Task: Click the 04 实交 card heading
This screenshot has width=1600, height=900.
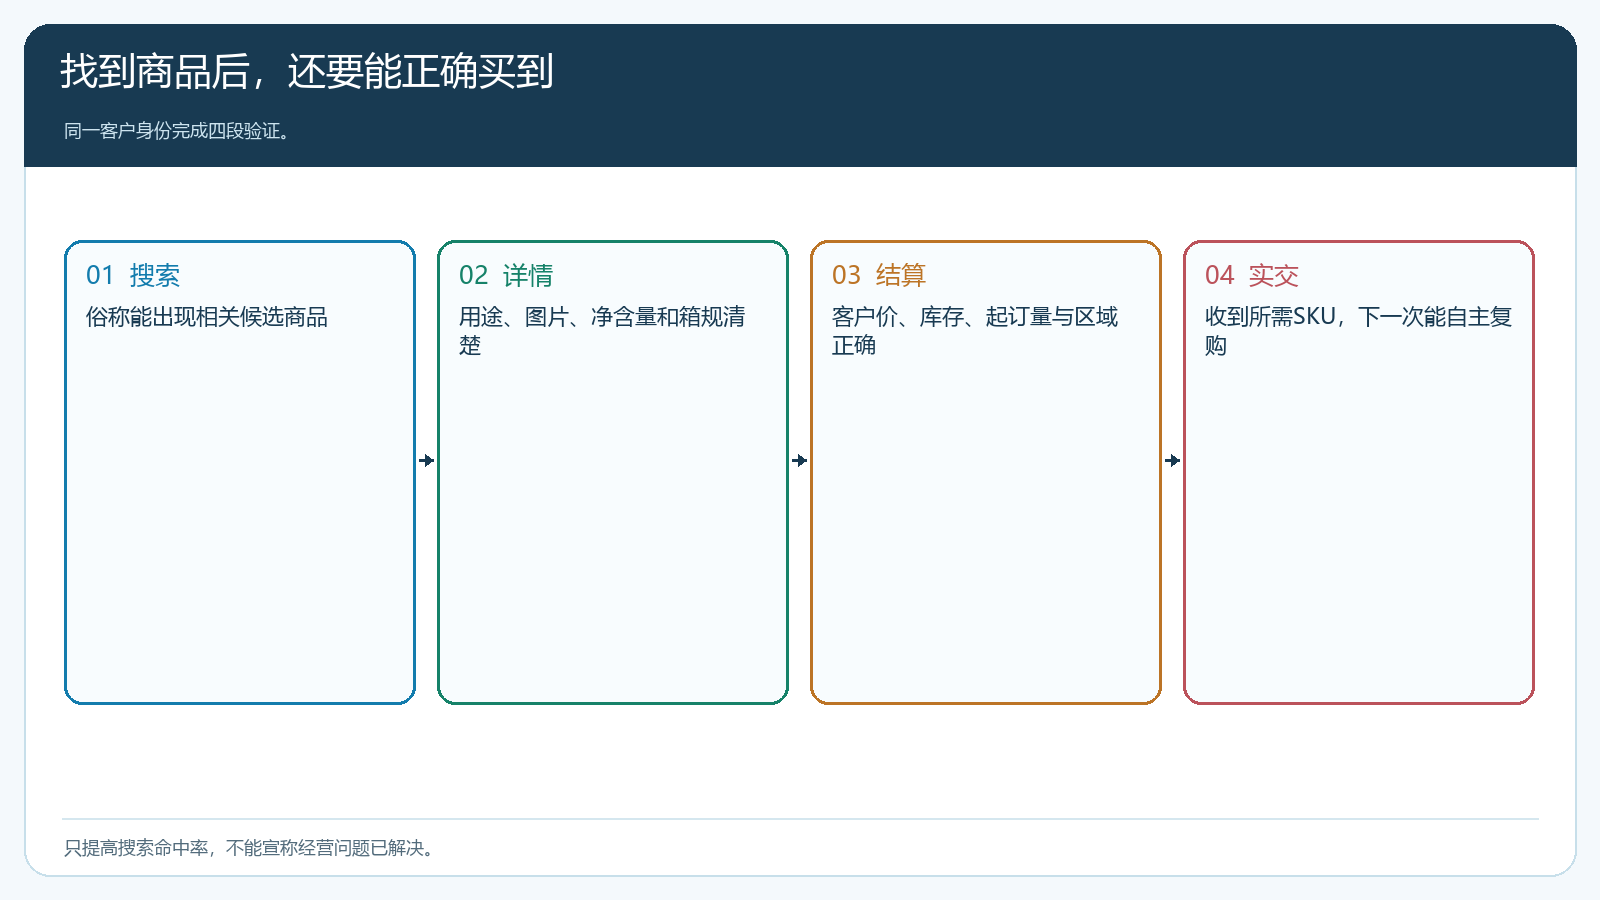Action: (x=1252, y=275)
